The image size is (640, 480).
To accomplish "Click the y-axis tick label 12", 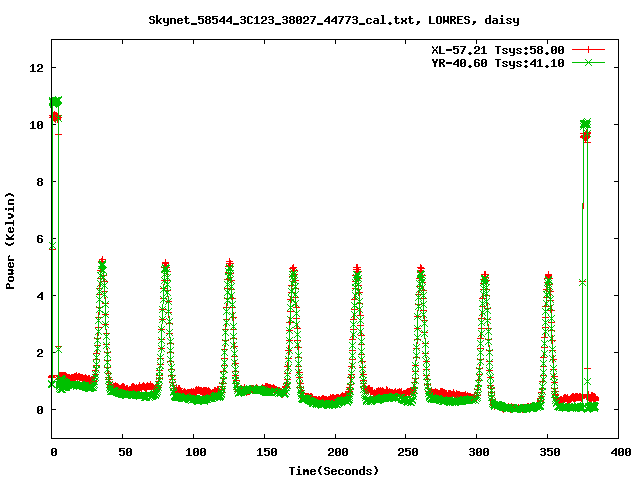I will click(x=37, y=68).
